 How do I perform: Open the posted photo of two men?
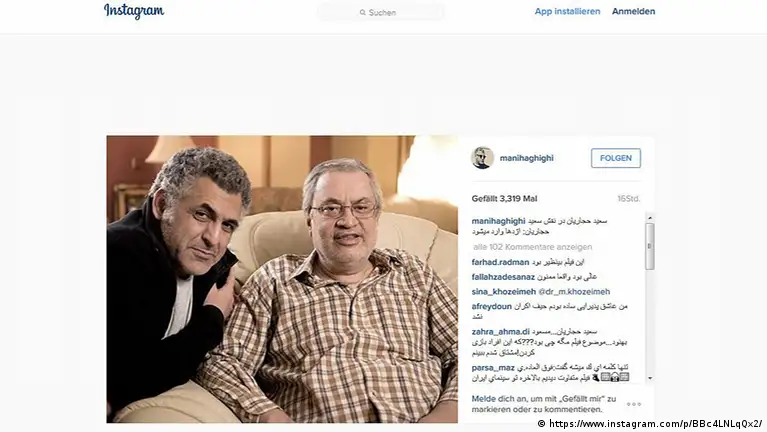(x=282, y=279)
